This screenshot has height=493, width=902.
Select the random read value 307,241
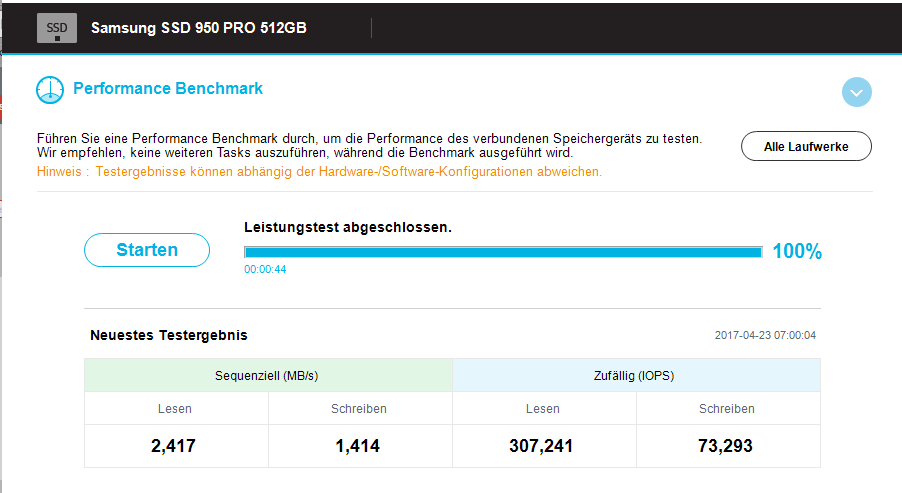click(x=541, y=446)
